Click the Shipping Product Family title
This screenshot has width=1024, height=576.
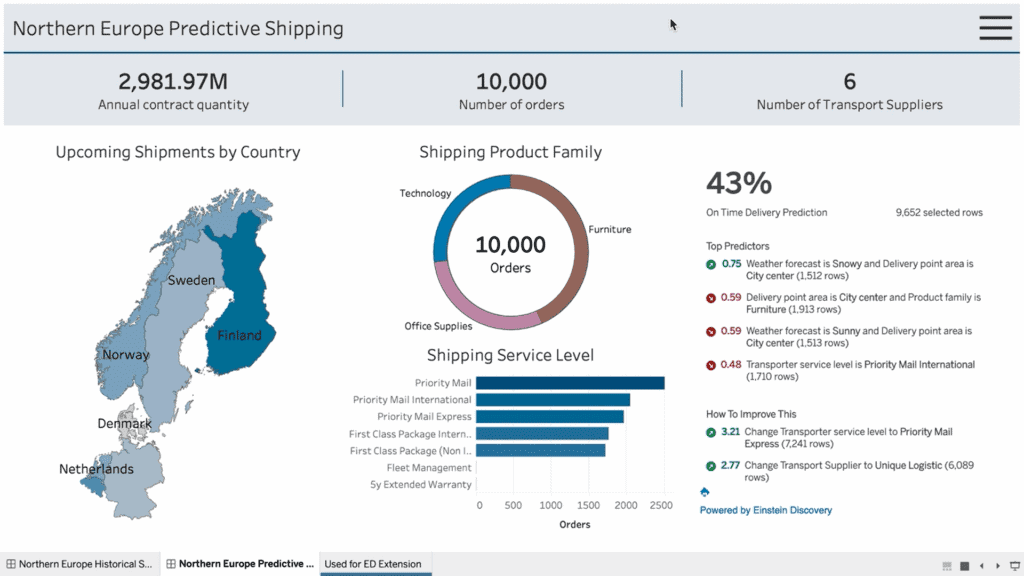[x=511, y=152]
